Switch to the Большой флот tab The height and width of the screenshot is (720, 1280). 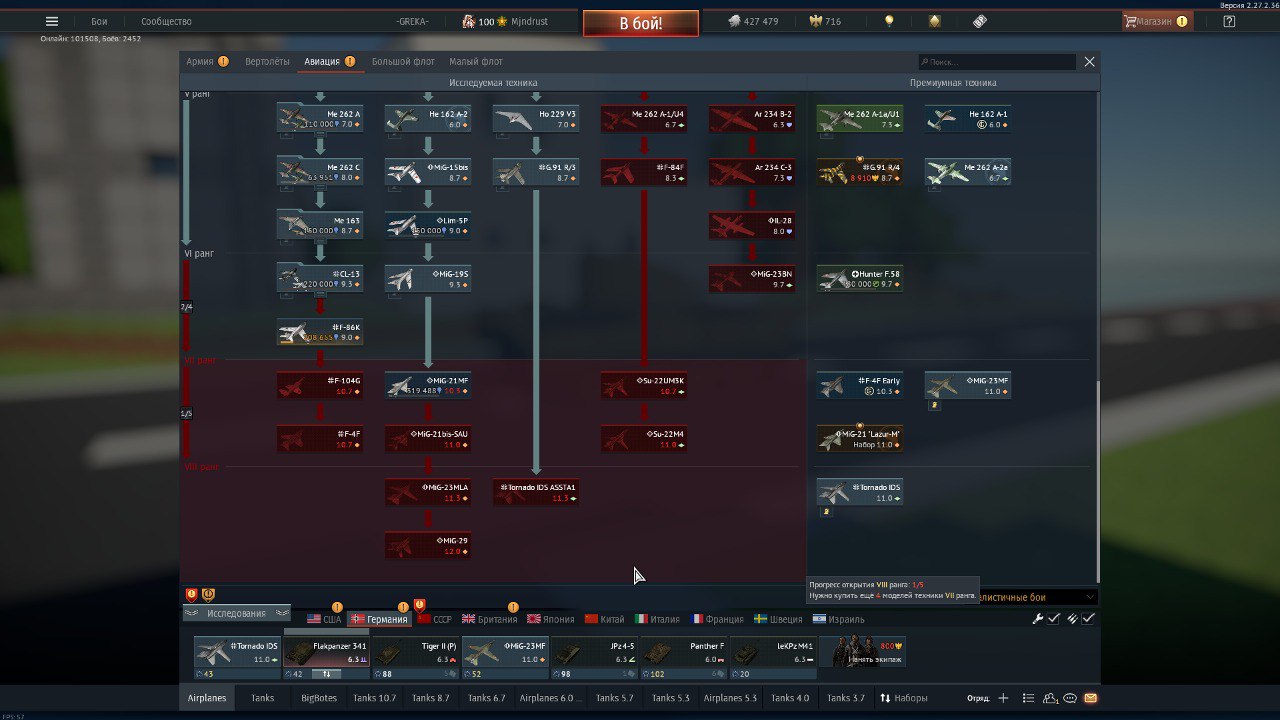pyautogui.click(x=403, y=61)
